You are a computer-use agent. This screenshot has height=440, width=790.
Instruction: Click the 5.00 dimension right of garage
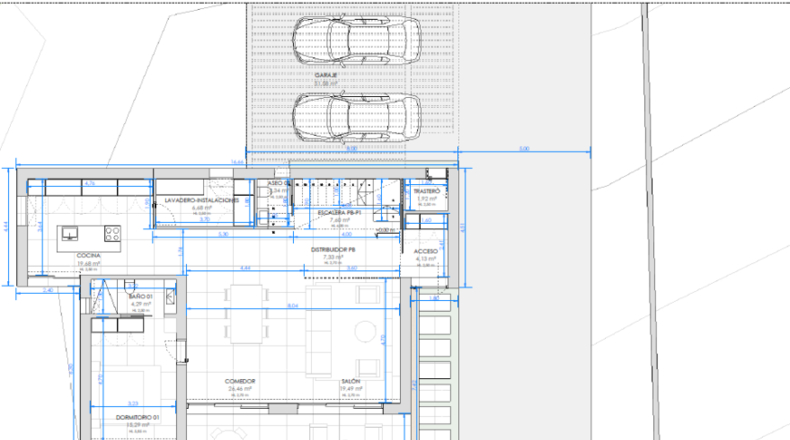point(524,149)
